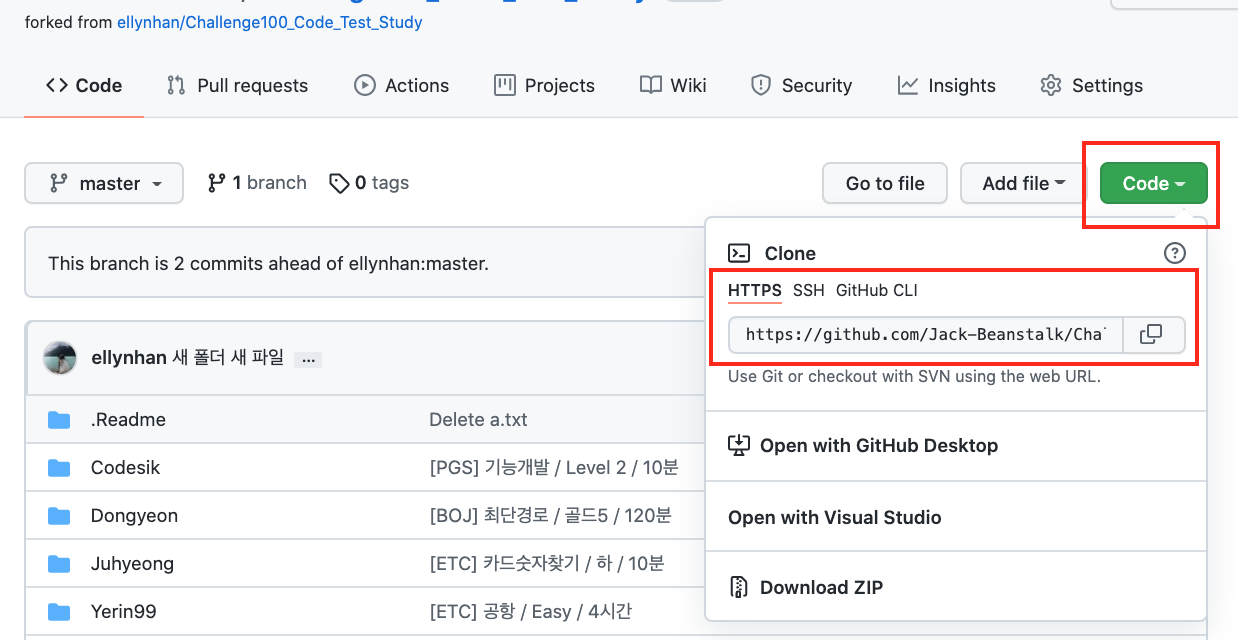
Task: Click the Actions play icon
Action: click(365, 86)
